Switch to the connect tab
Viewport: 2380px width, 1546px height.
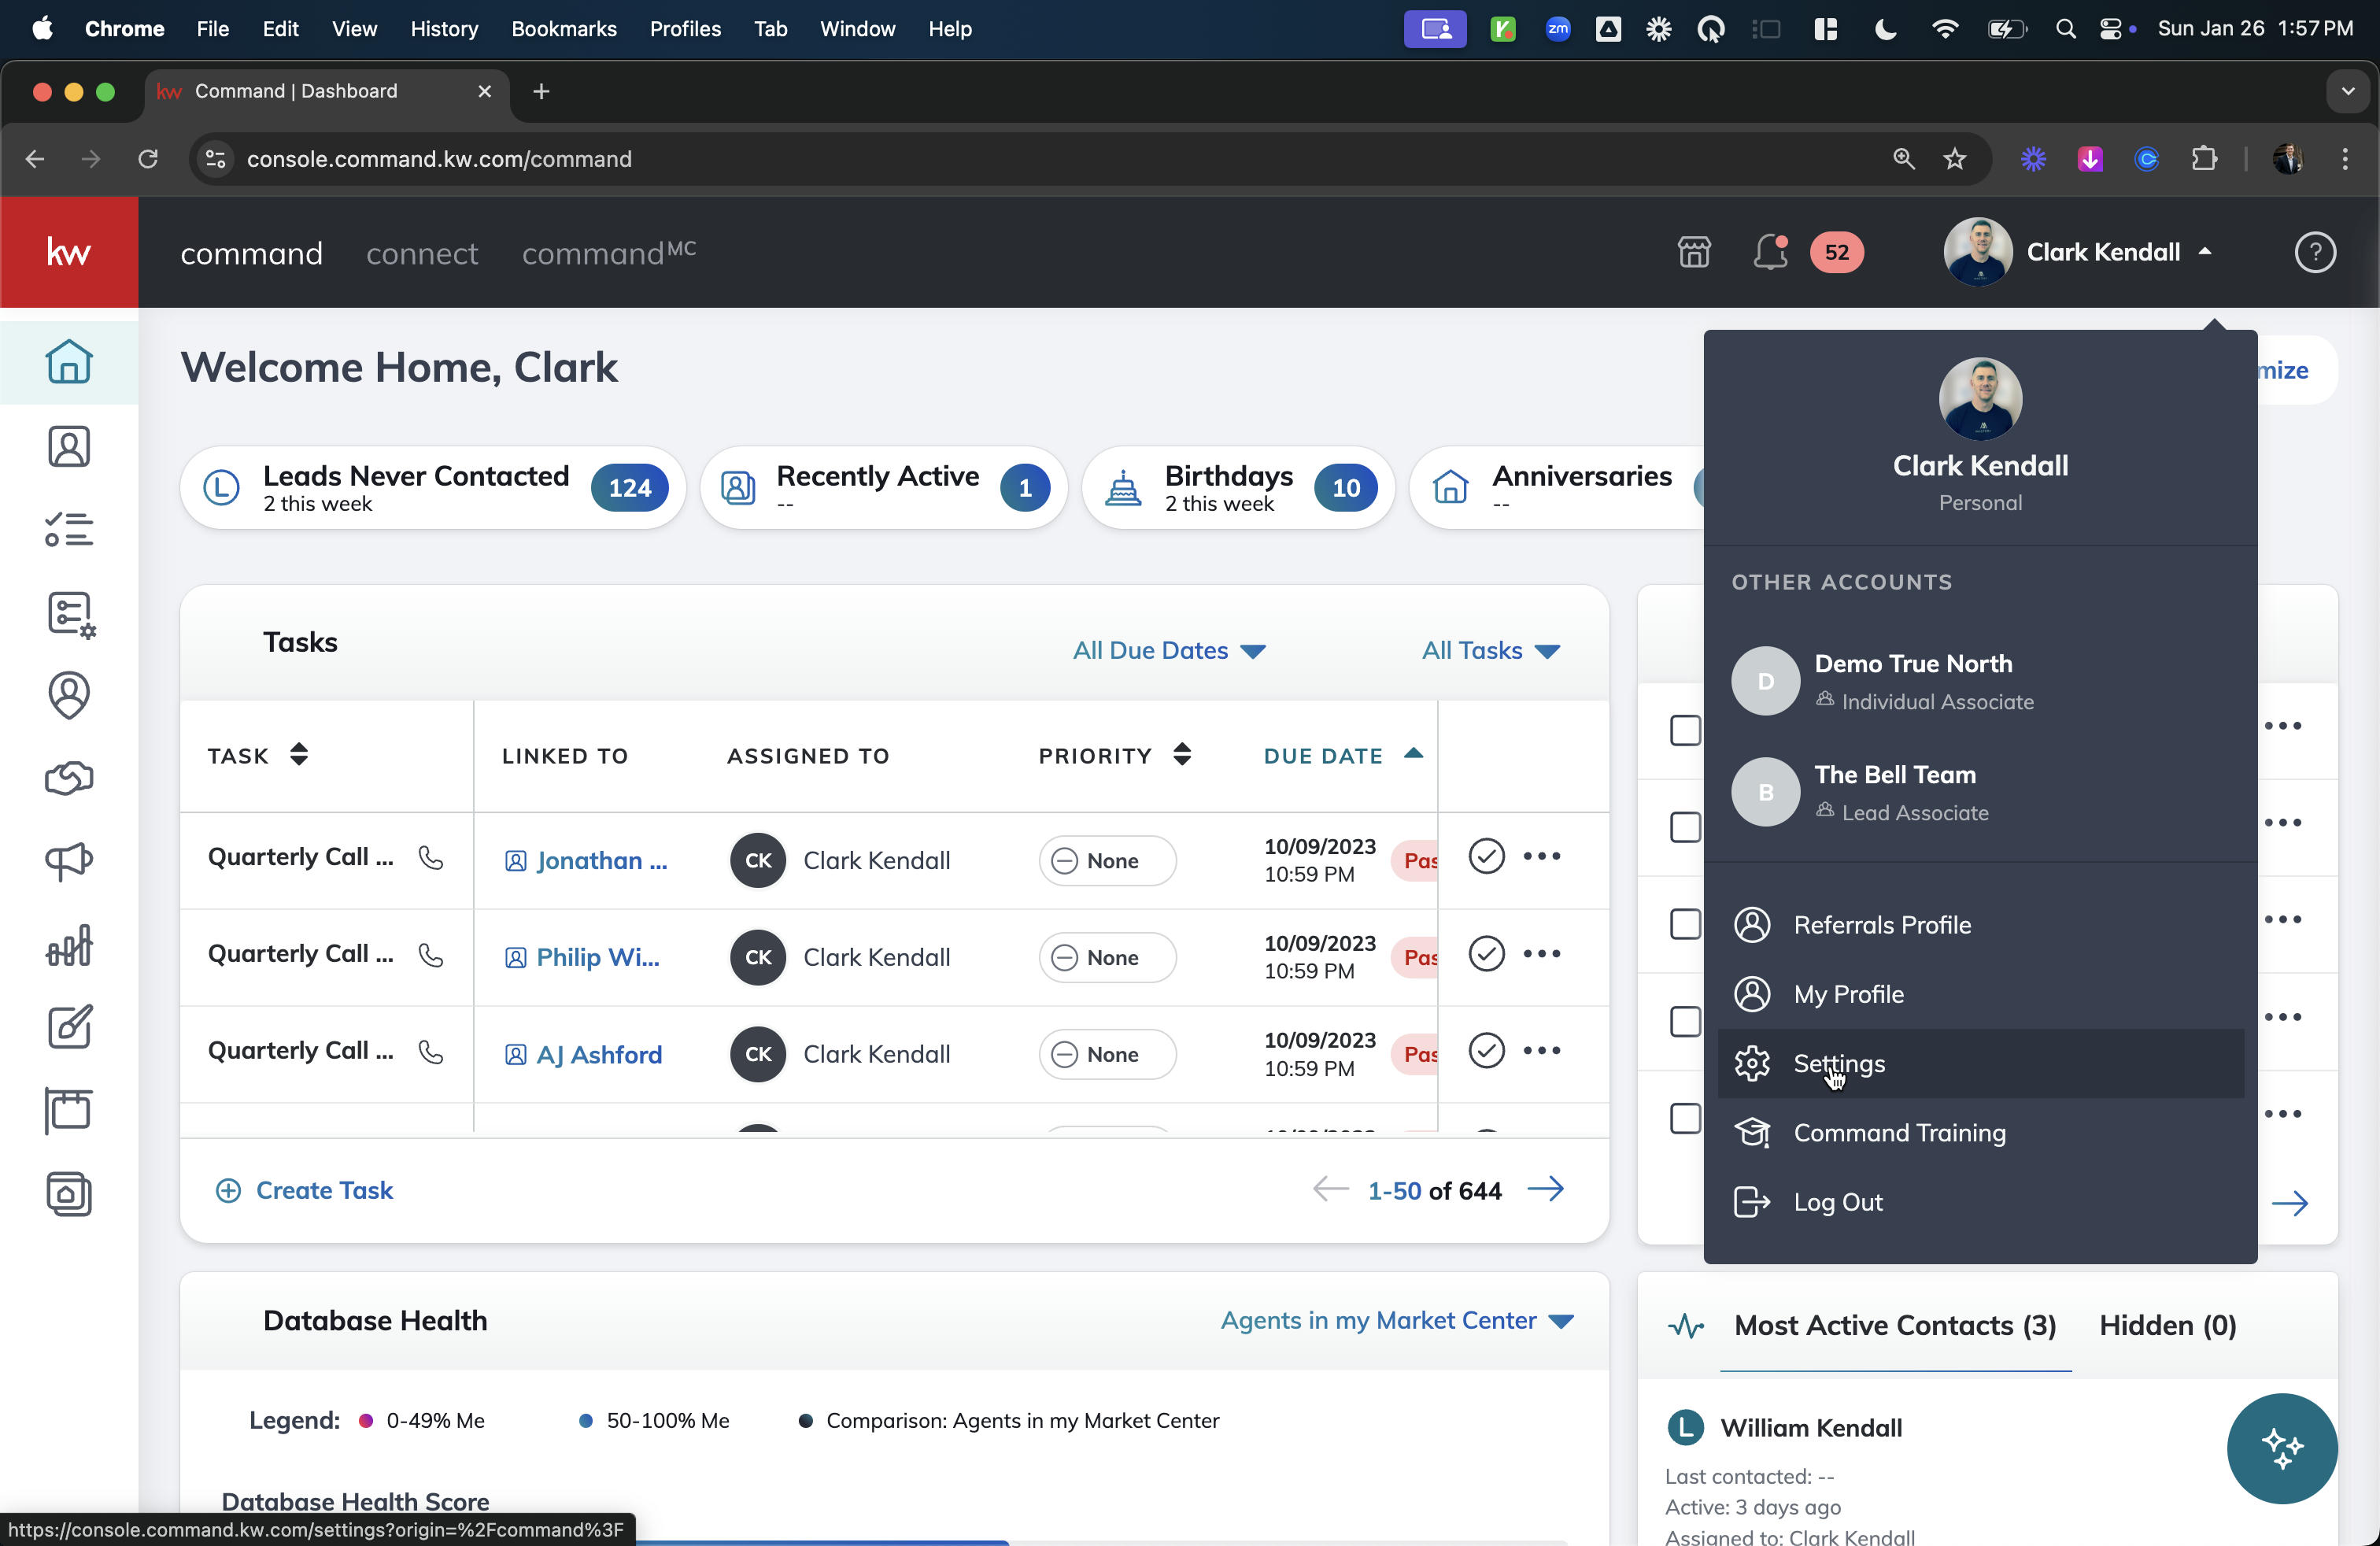click(x=422, y=253)
